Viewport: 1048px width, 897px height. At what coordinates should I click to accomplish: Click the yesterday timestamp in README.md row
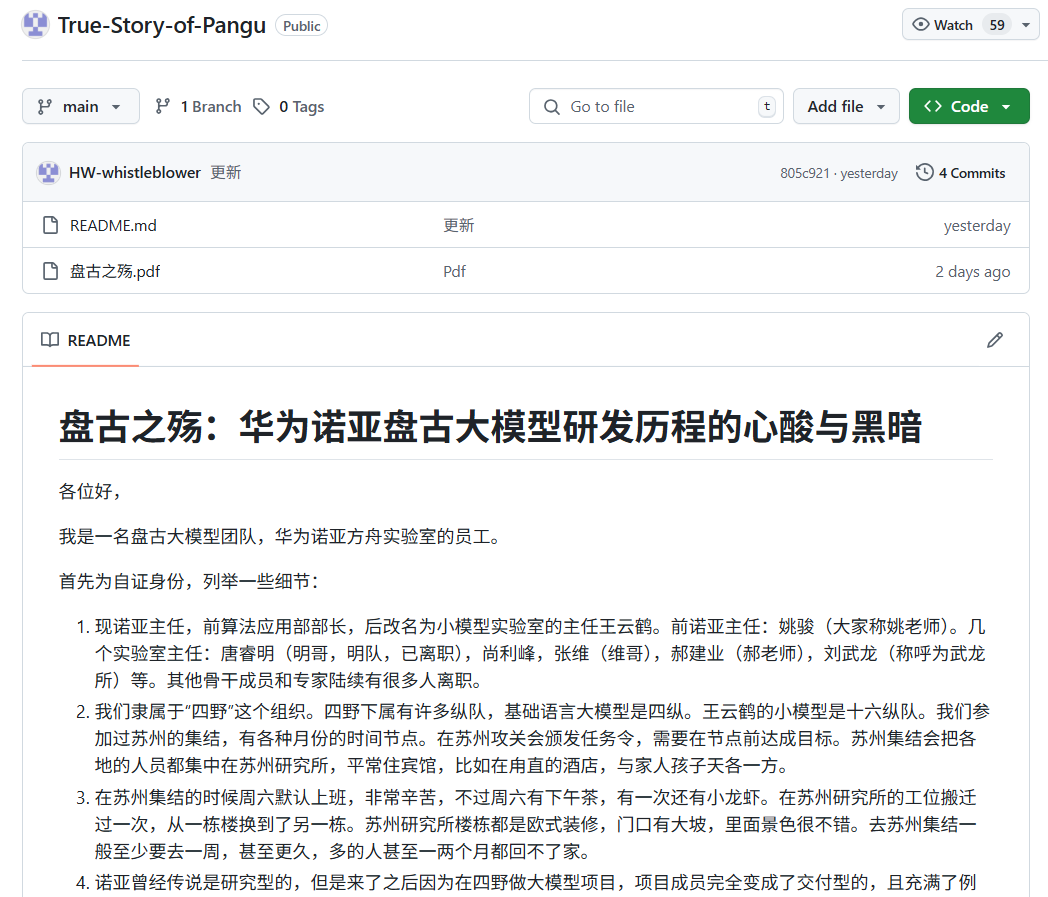(976, 226)
